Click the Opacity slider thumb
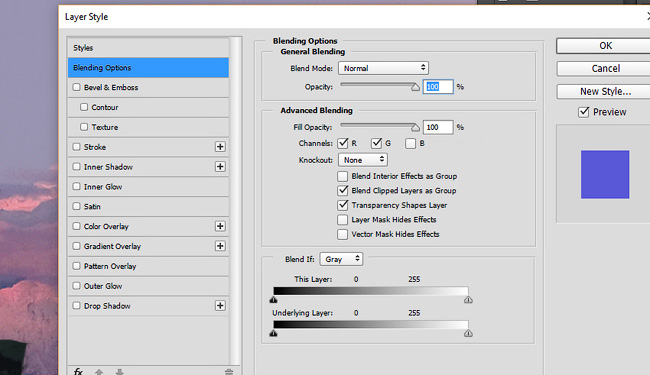 tap(415, 87)
